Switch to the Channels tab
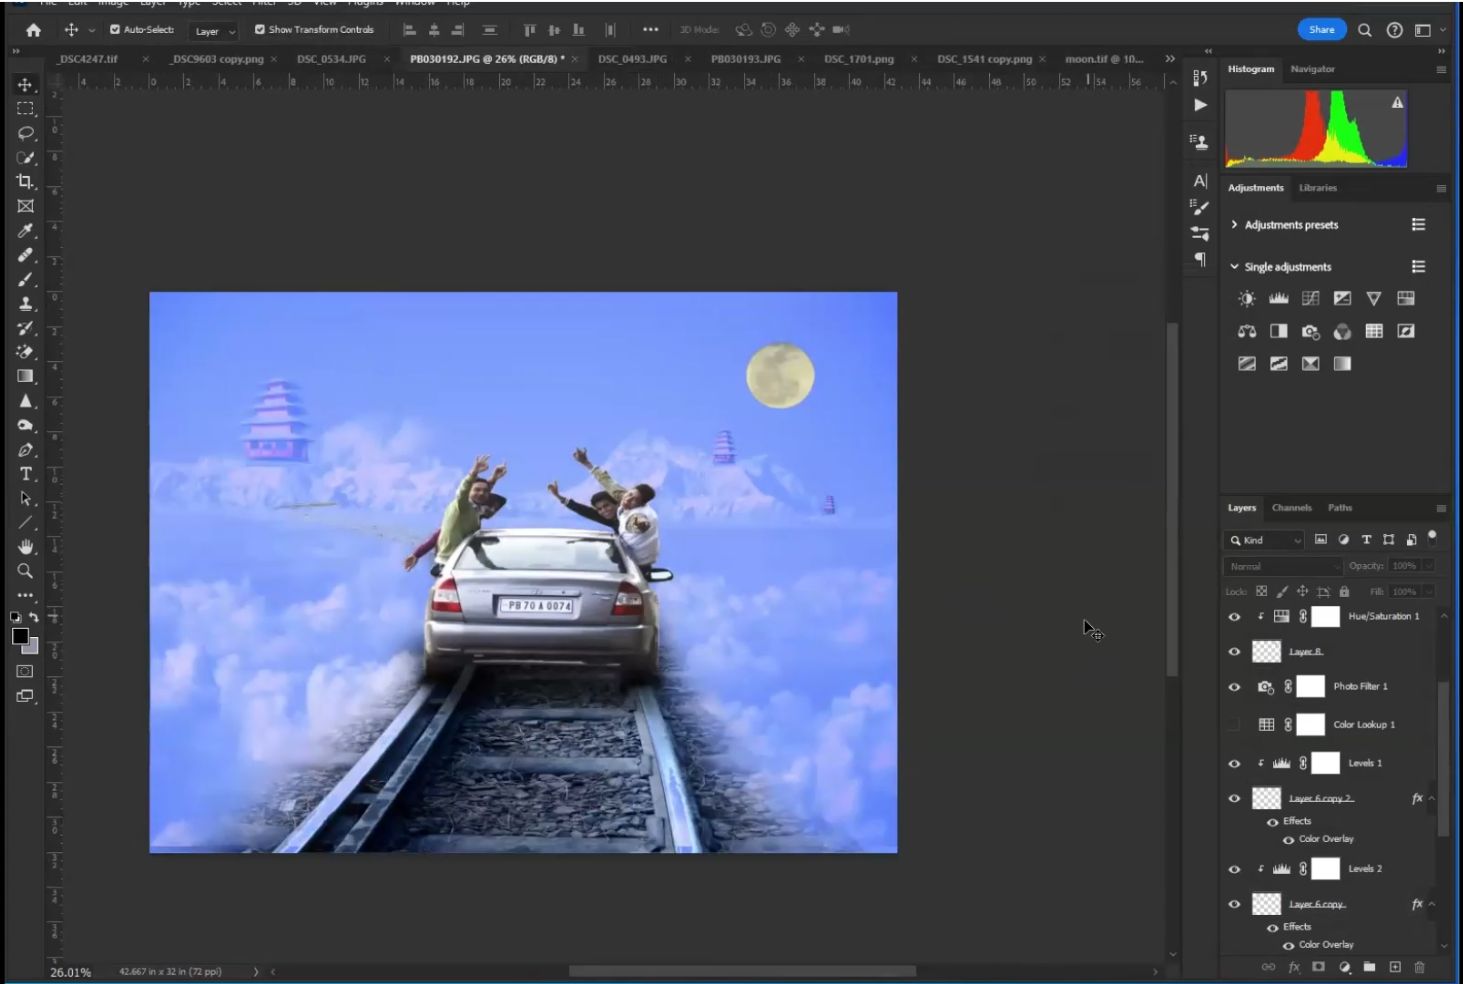 tap(1291, 508)
